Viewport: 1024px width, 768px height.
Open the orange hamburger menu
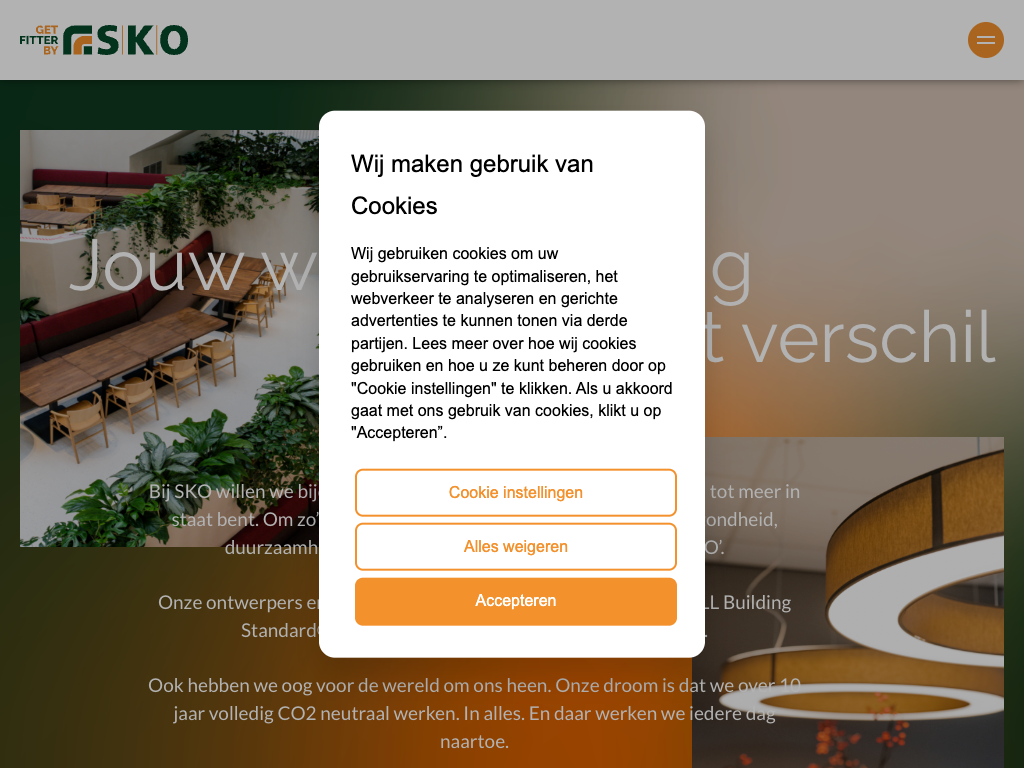pos(985,40)
